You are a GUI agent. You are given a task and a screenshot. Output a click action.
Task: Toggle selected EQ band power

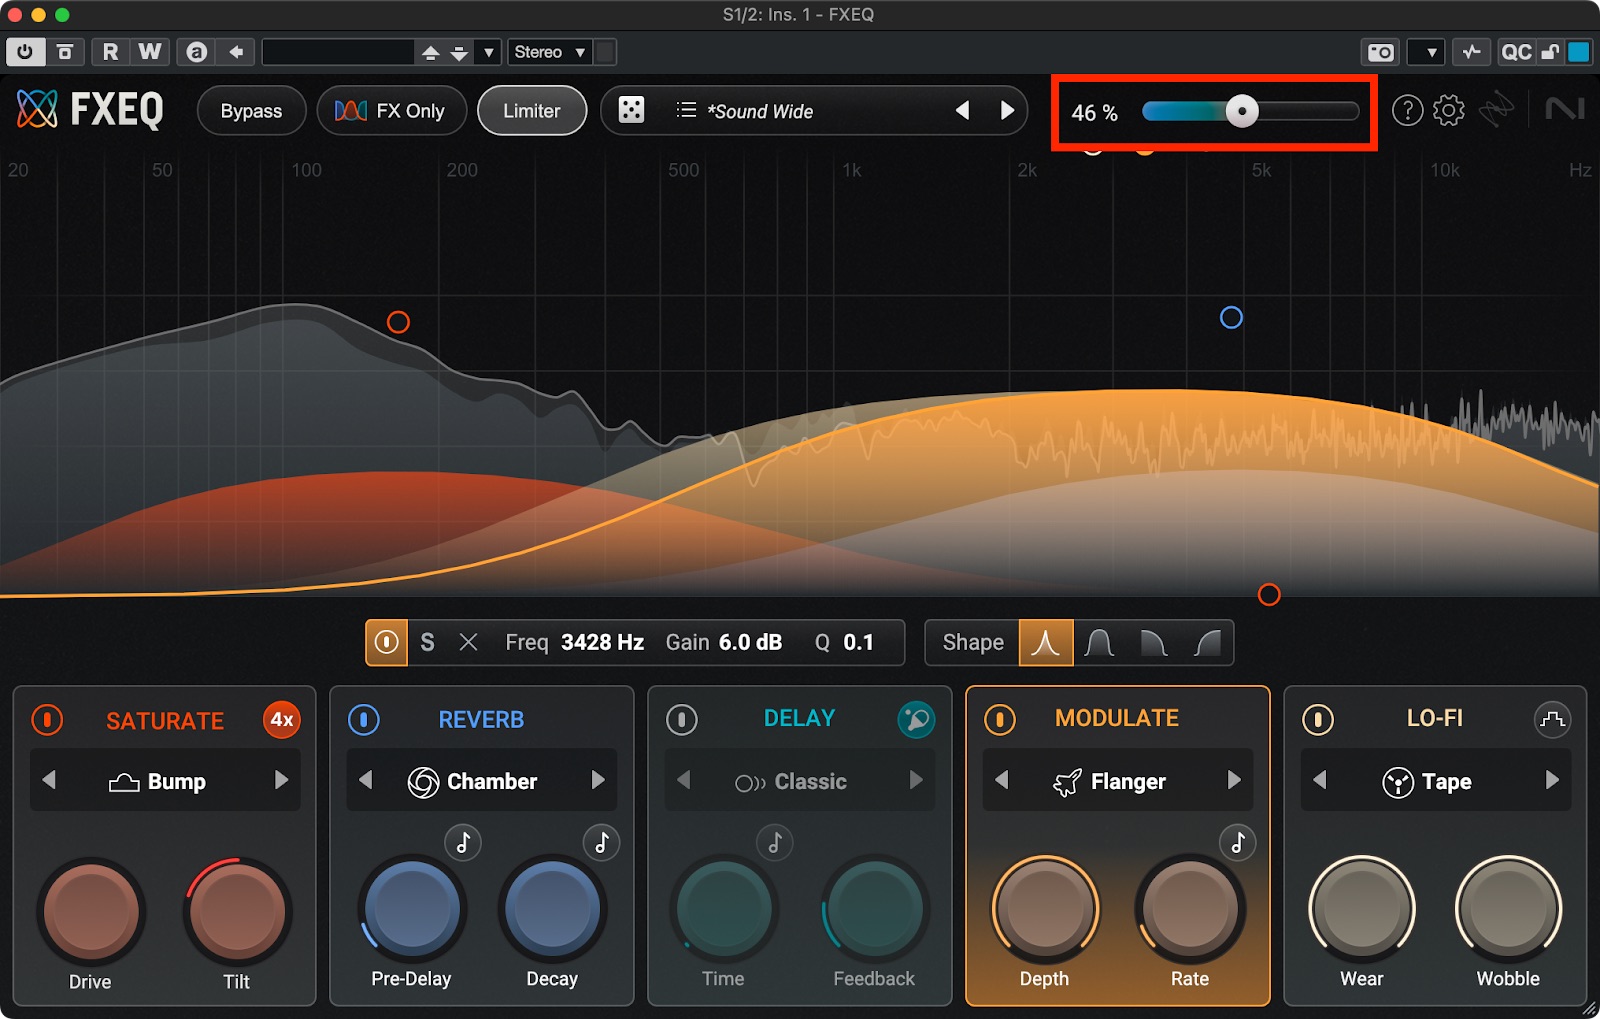[387, 642]
